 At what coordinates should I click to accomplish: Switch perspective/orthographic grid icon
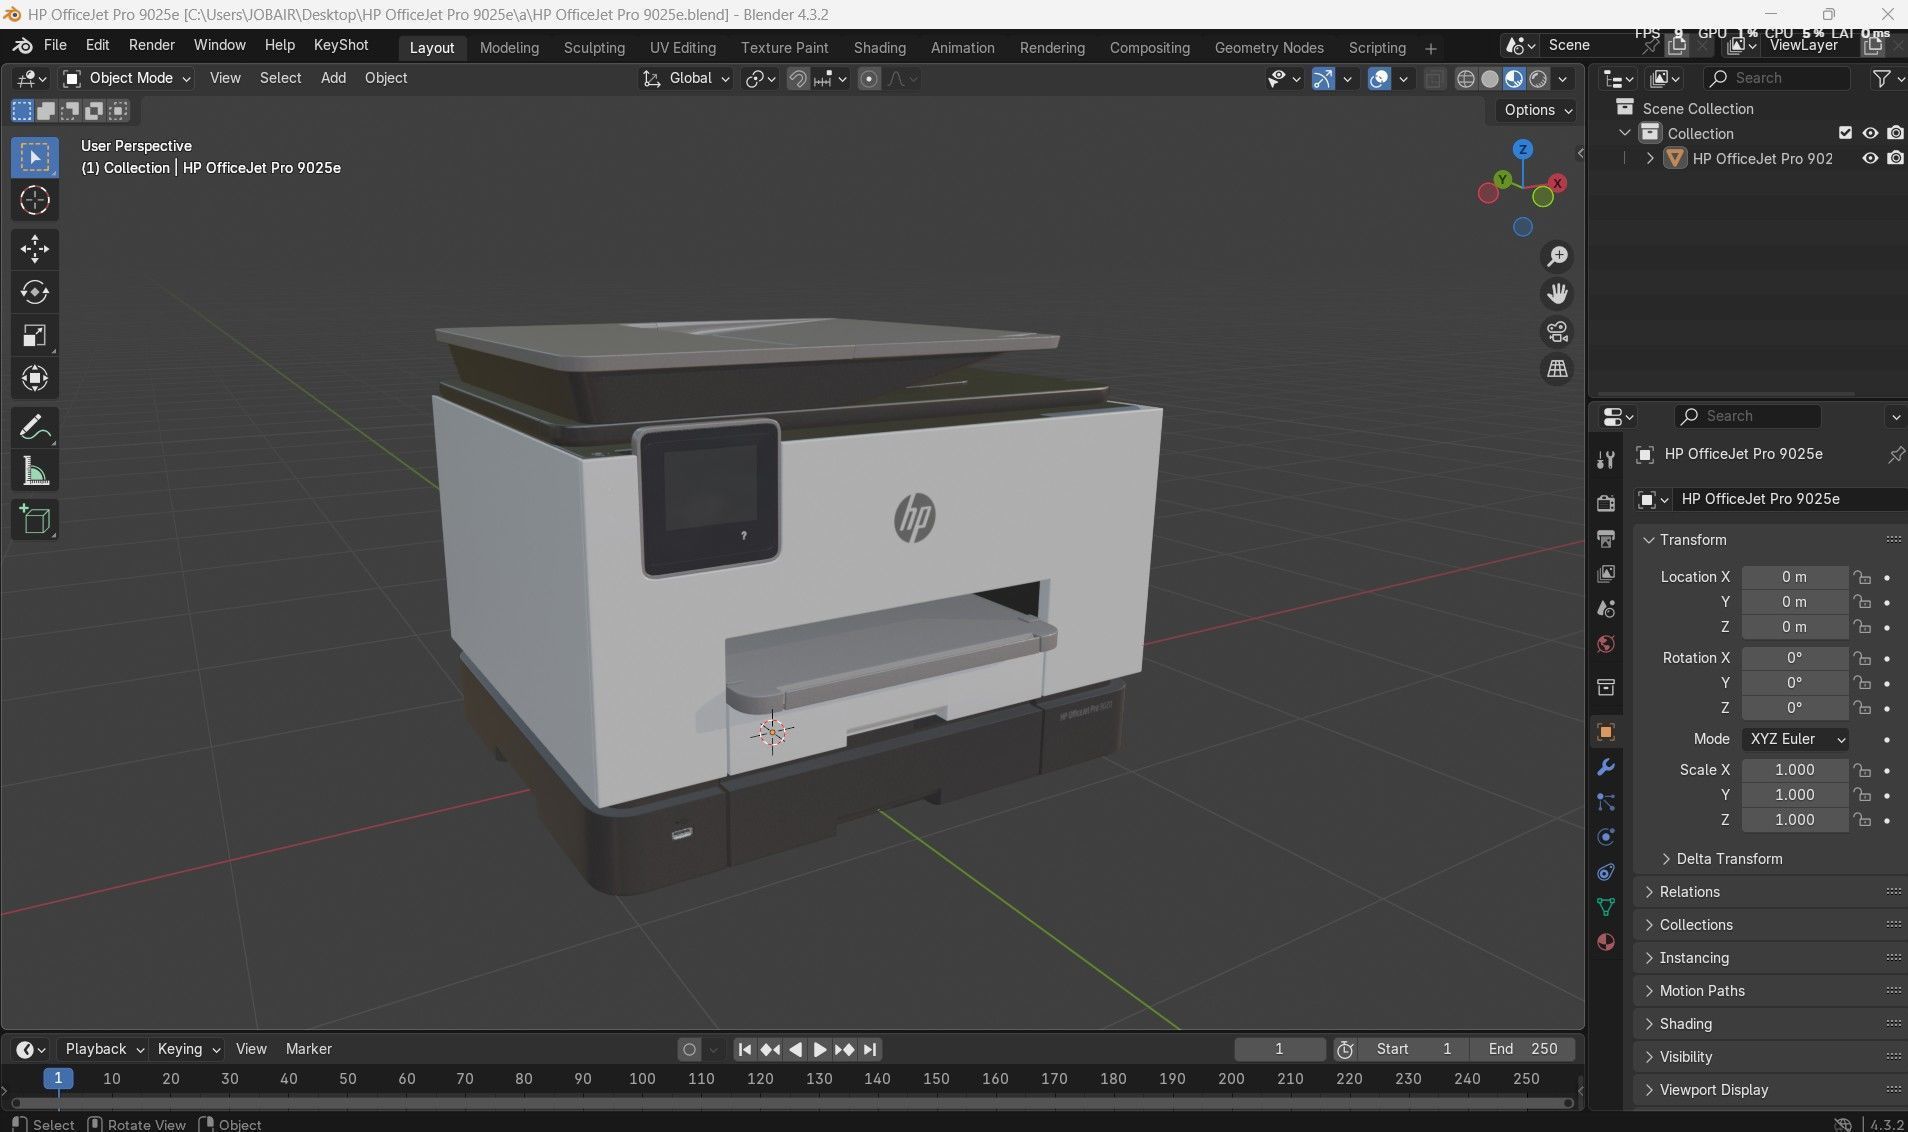click(1557, 369)
